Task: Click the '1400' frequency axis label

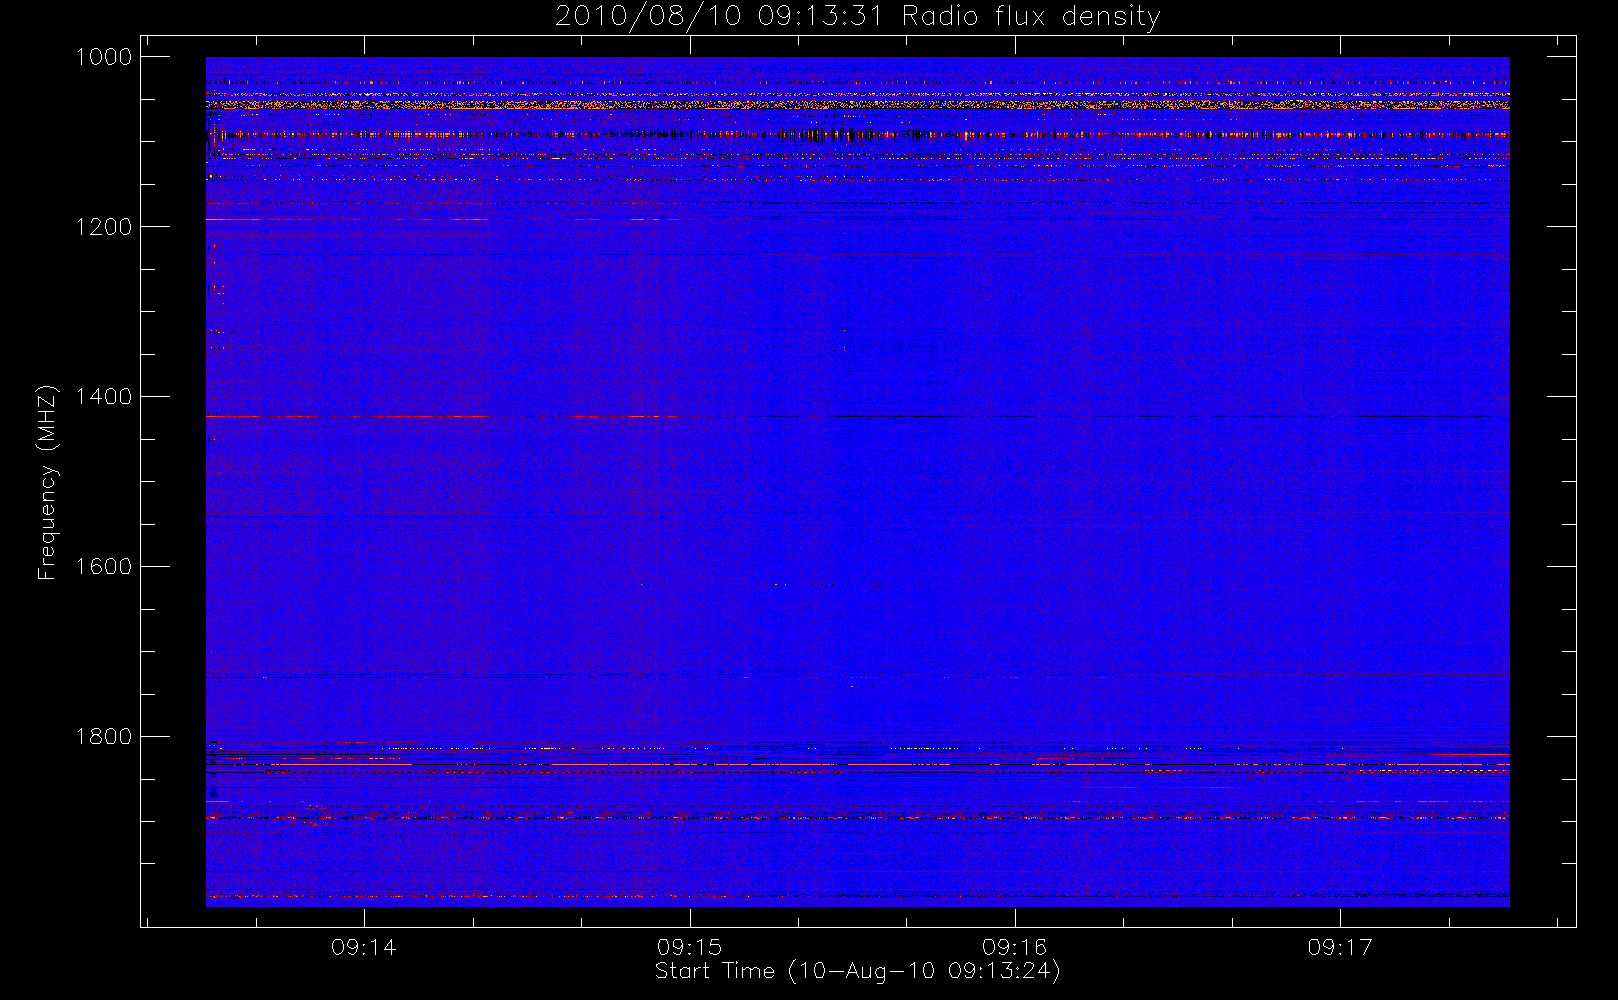Action: [x=104, y=397]
